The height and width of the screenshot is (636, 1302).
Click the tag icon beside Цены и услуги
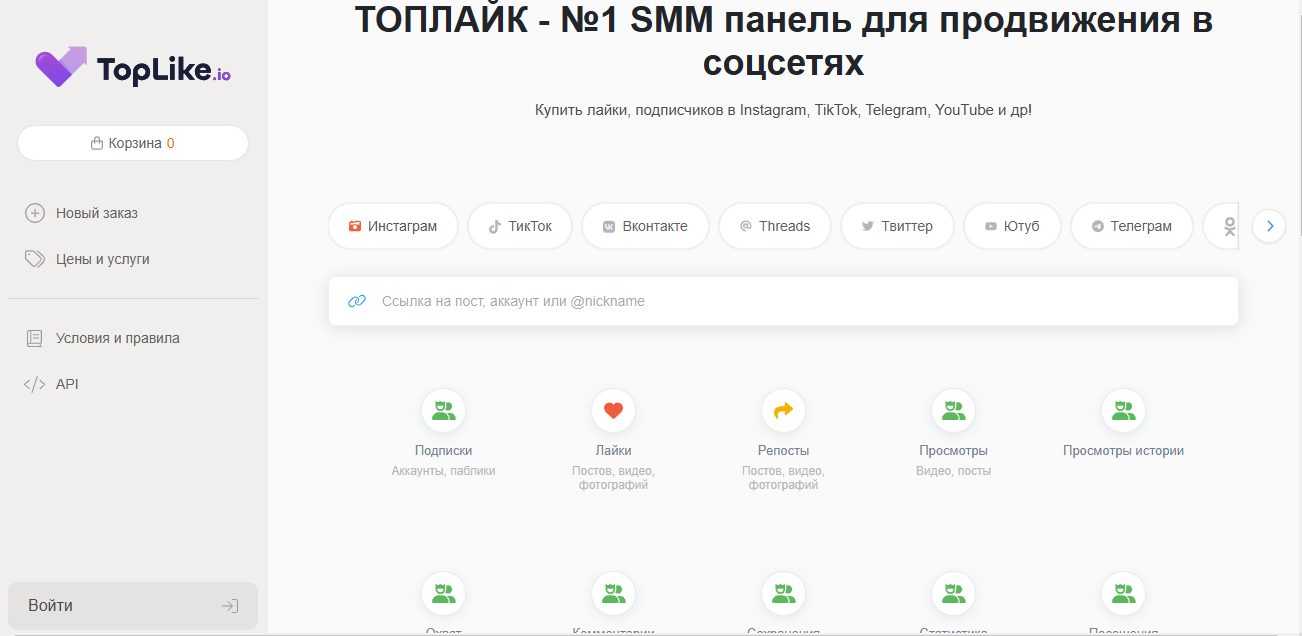[x=35, y=259]
